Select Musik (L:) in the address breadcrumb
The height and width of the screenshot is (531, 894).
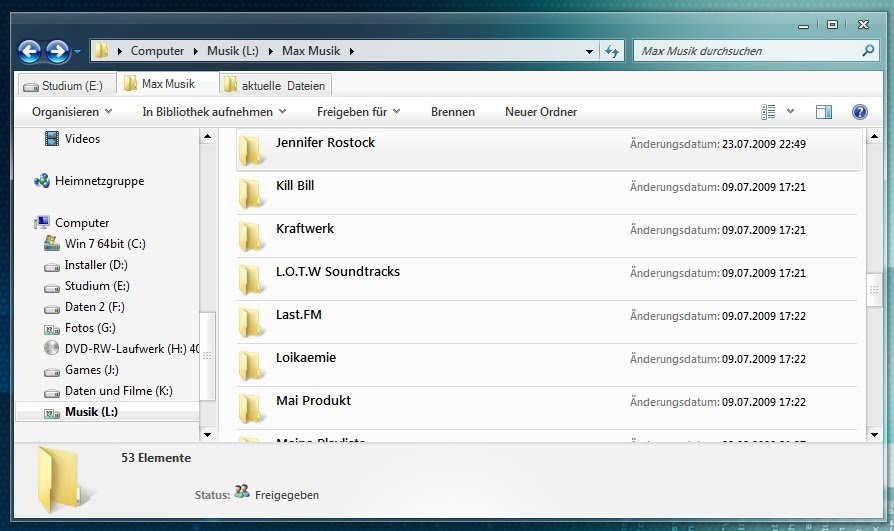(233, 51)
